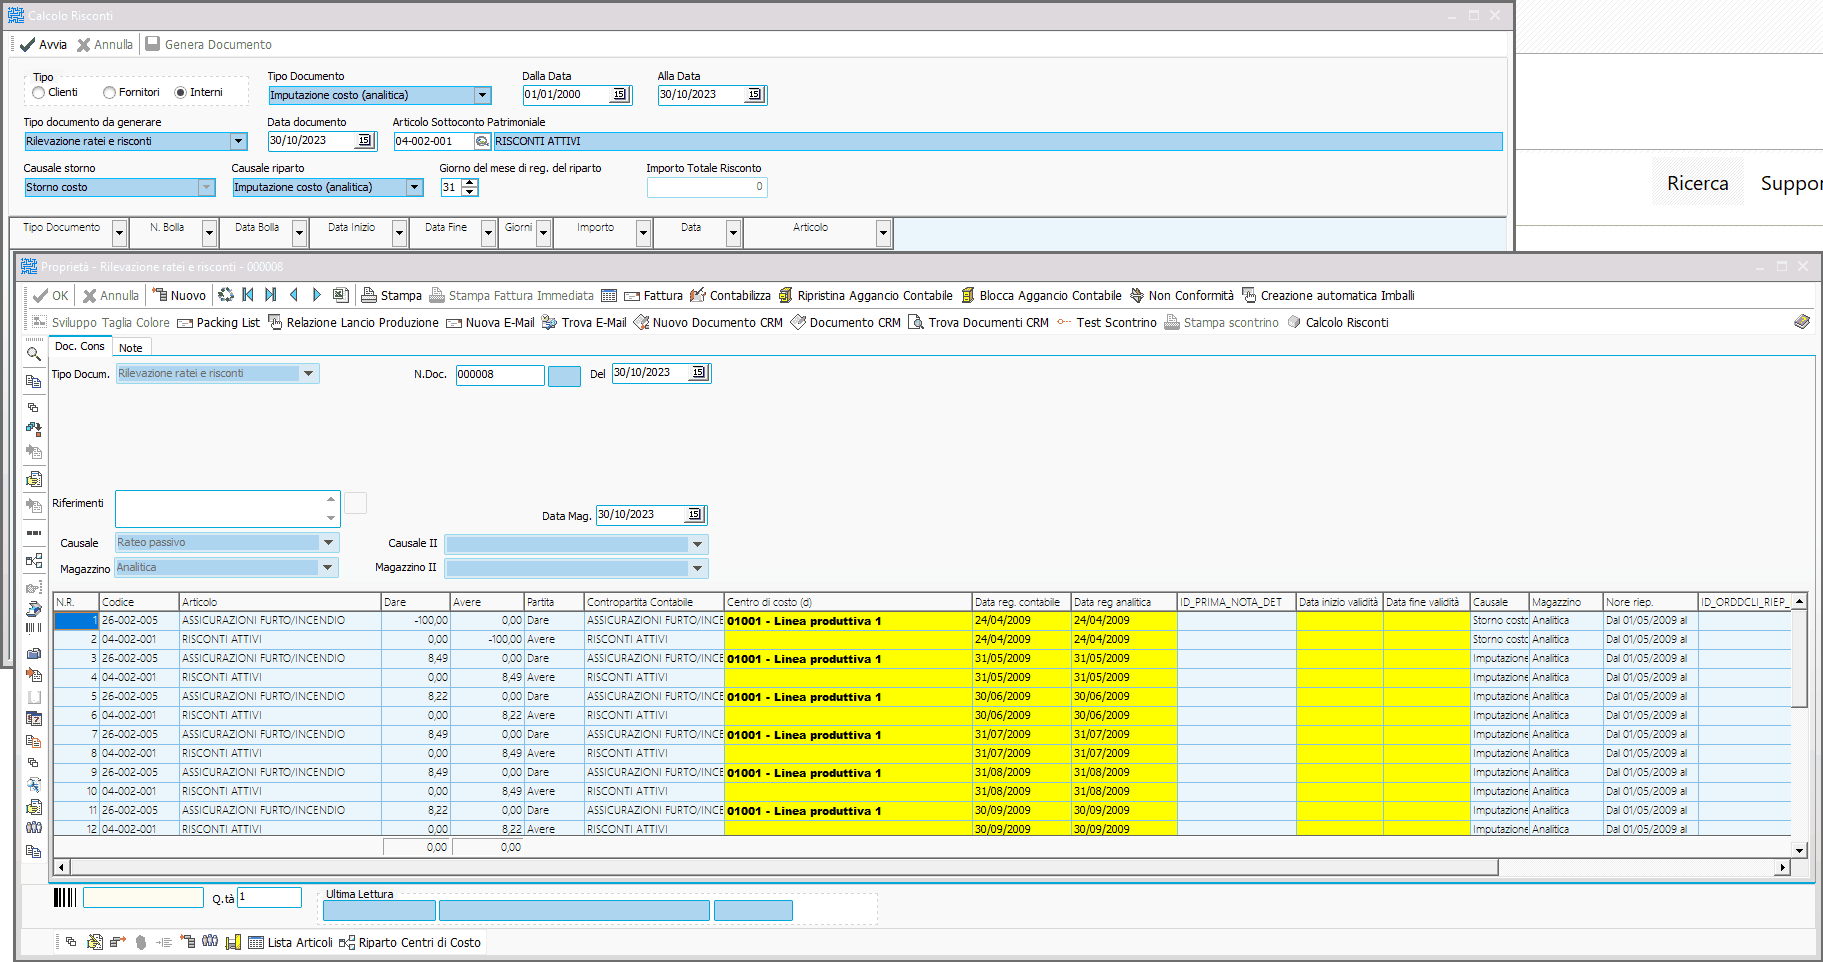Click Blocca Aggancio Contabile
This screenshot has width=1823, height=962.
1041,295
